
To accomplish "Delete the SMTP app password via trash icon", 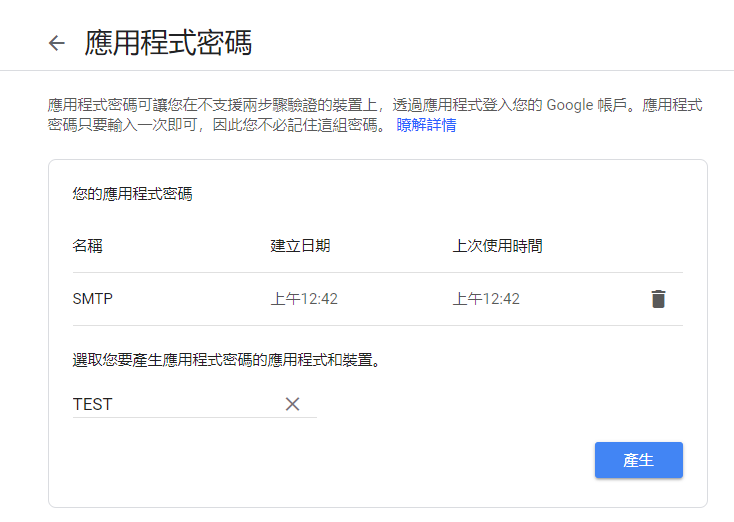I will point(658,299).
